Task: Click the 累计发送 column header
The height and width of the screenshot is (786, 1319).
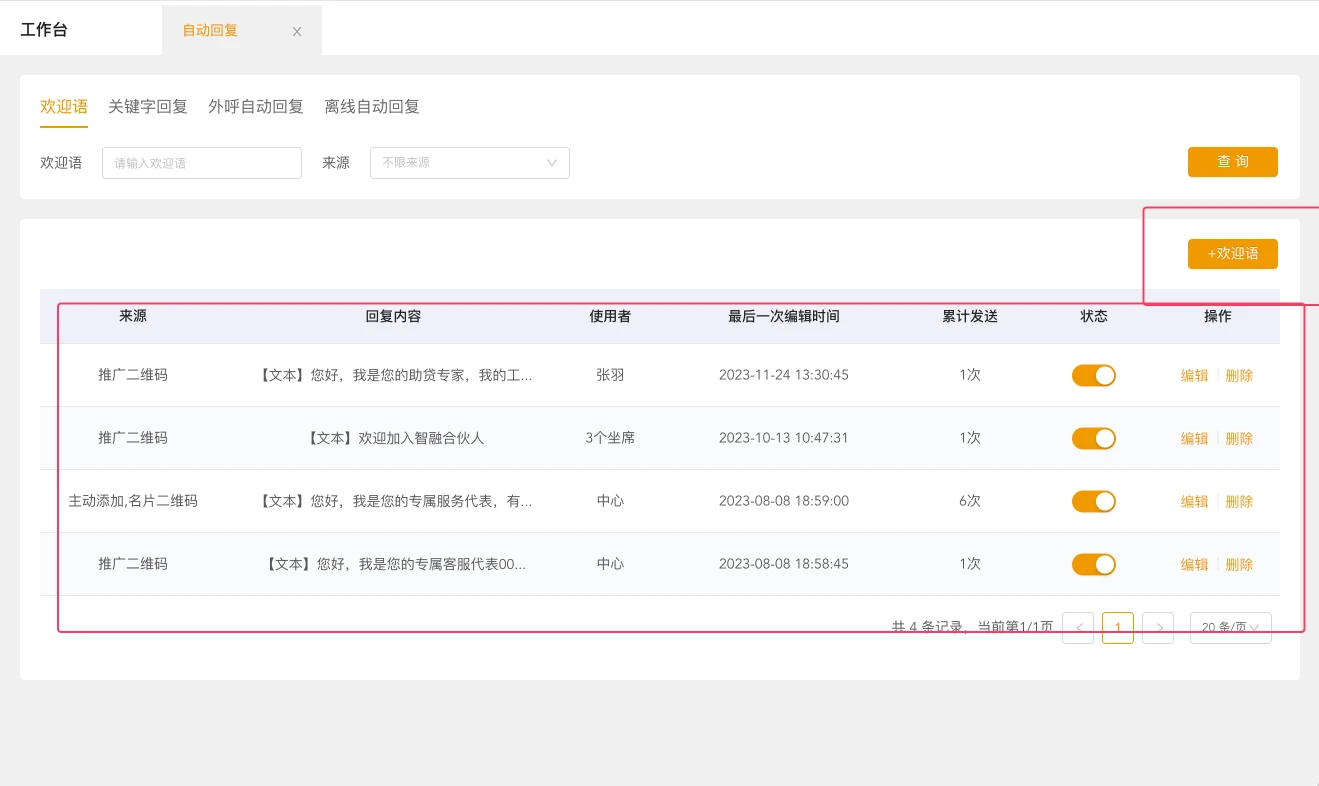Action: (x=970, y=316)
